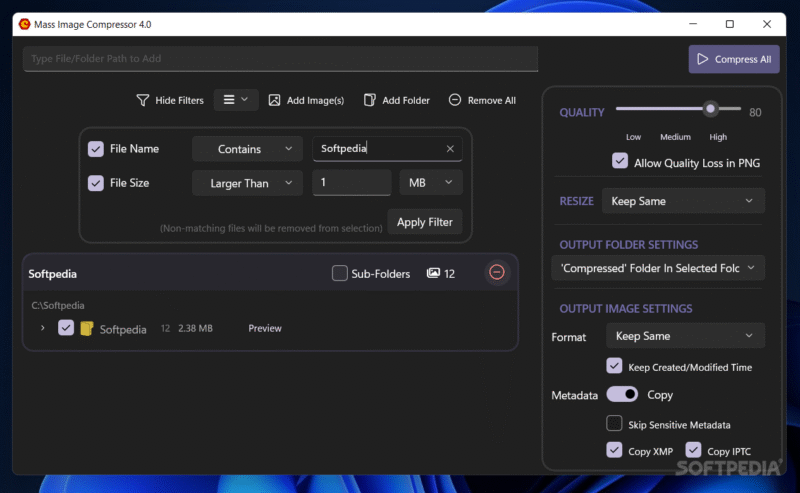This screenshot has height=493, width=800.
Task: Click the Apply Filter button
Action: tap(424, 222)
